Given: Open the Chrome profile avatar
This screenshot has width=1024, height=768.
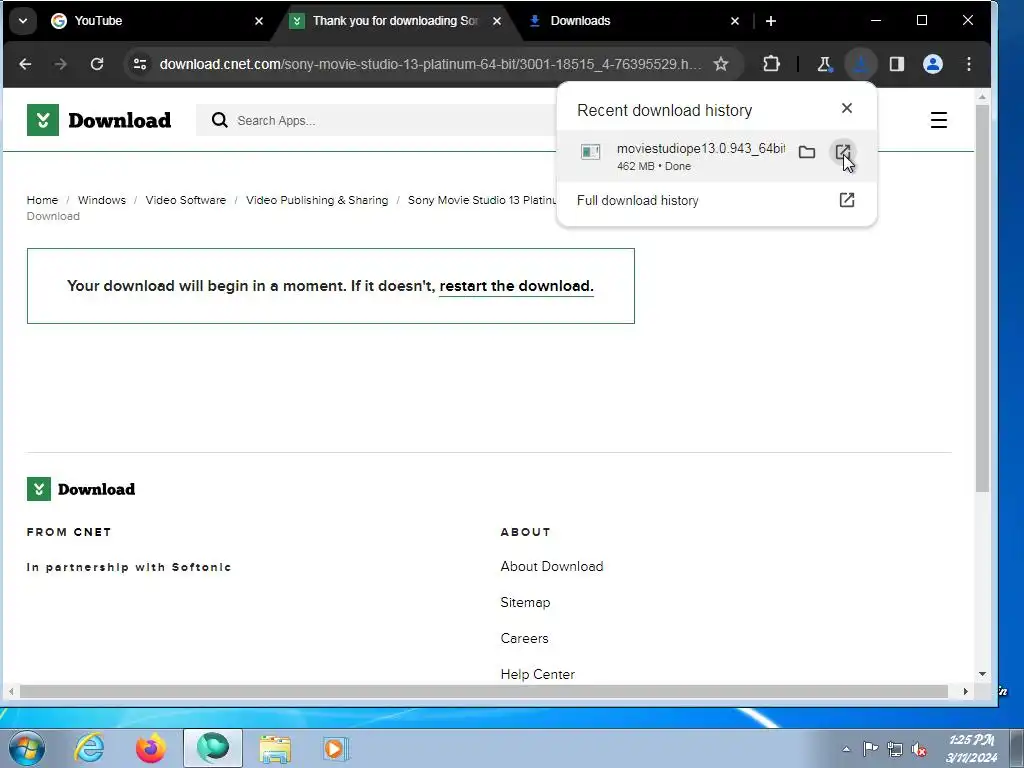Looking at the screenshot, I should 933,64.
